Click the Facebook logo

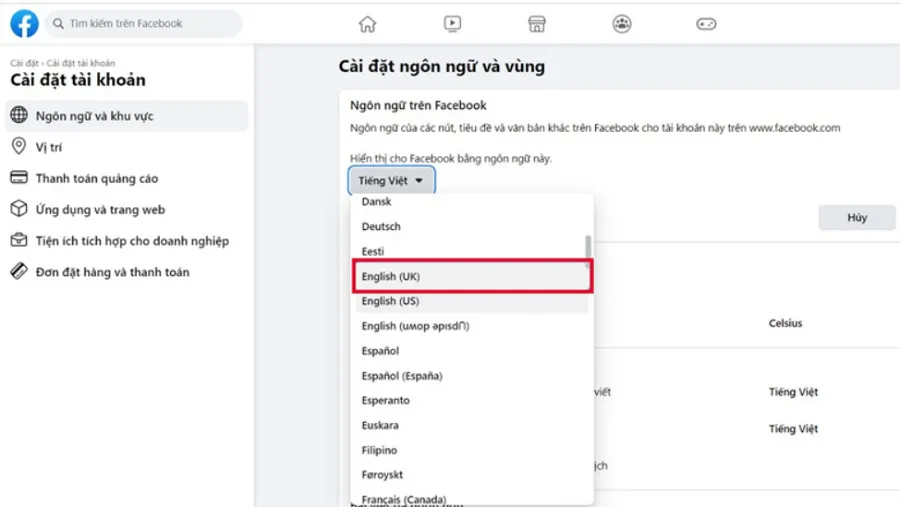click(24, 24)
